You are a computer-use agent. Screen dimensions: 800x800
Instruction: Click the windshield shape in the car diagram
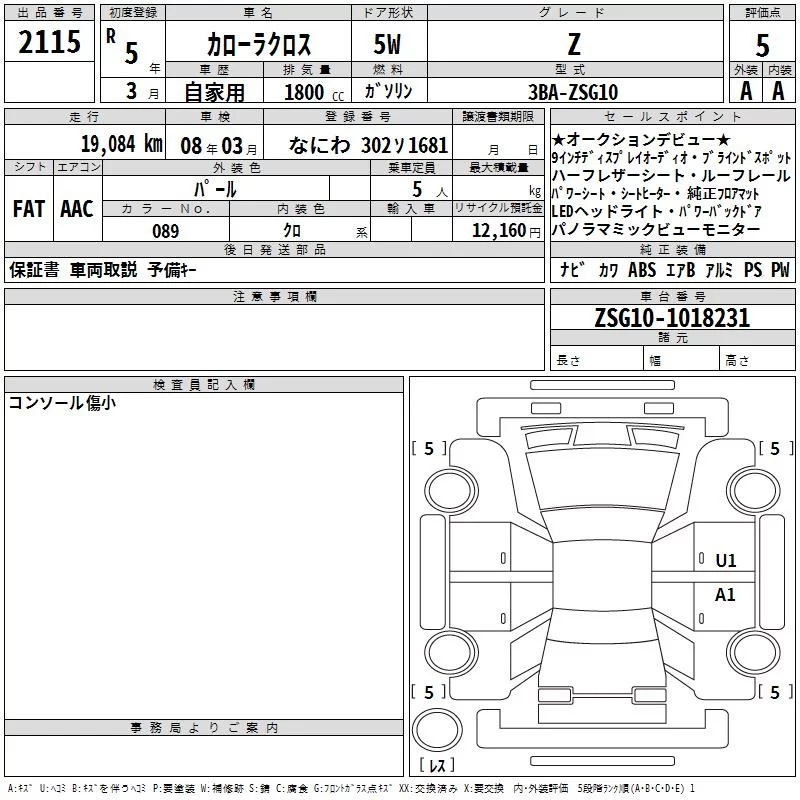[603, 481]
